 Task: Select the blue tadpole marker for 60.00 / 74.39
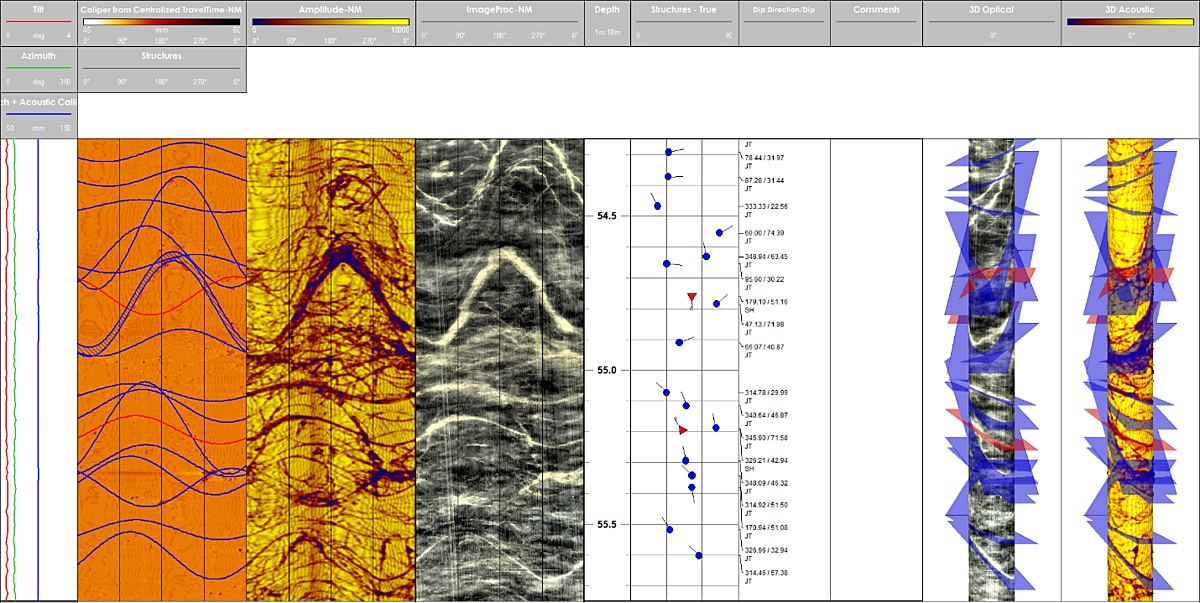point(719,233)
